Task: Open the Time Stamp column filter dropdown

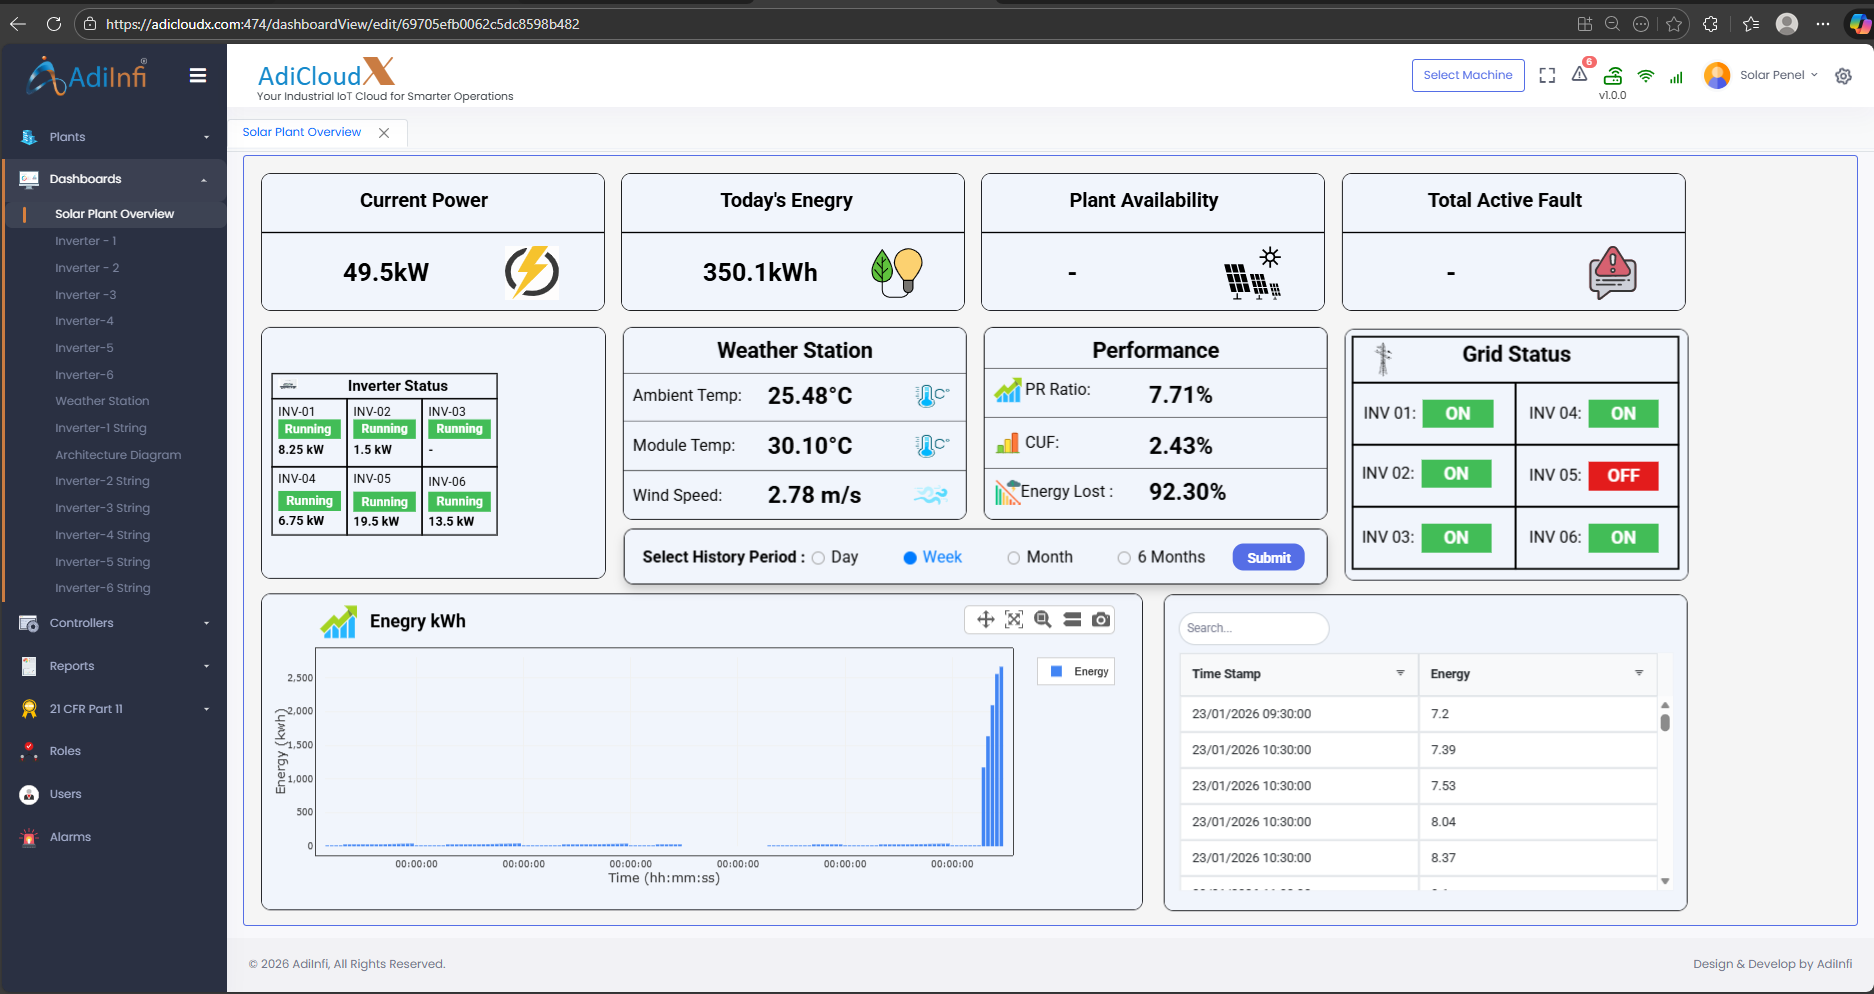Action: [1400, 673]
